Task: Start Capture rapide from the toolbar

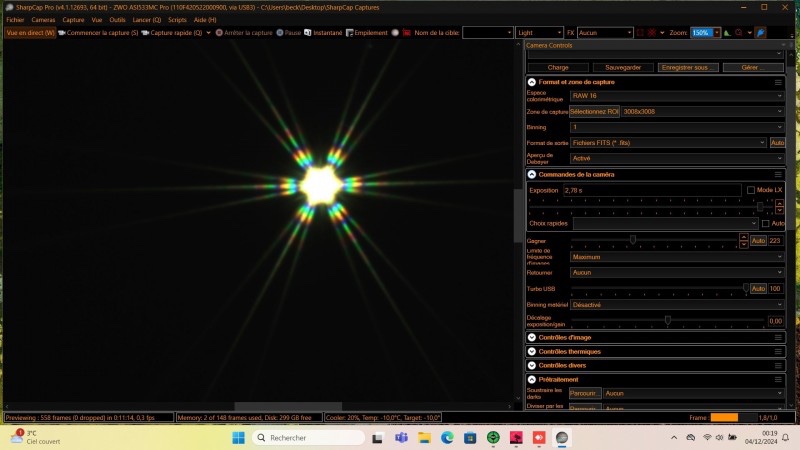Action: click(x=146, y=33)
